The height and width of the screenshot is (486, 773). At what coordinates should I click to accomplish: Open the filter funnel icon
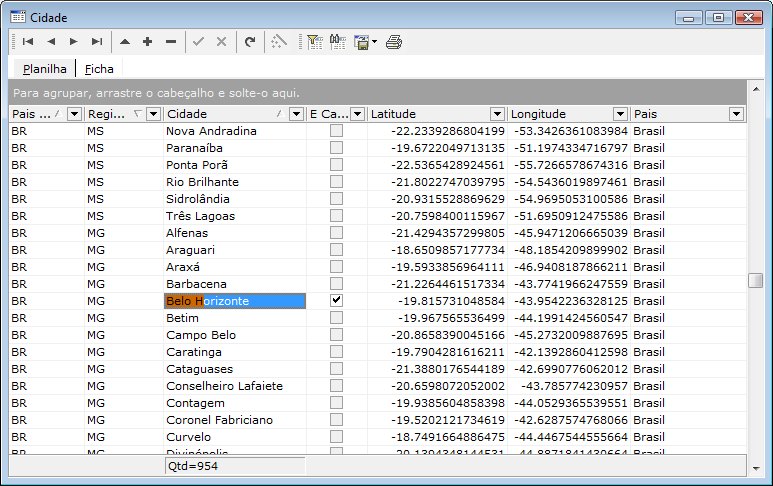(314, 42)
